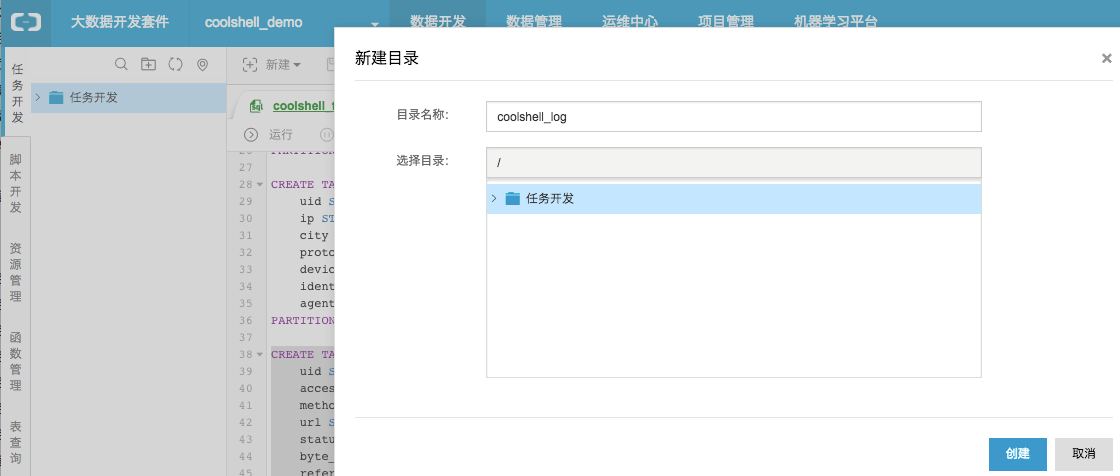The height and width of the screenshot is (476, 1120).
Task: Collapse the code fold at line 38
Action: (260, 354)
